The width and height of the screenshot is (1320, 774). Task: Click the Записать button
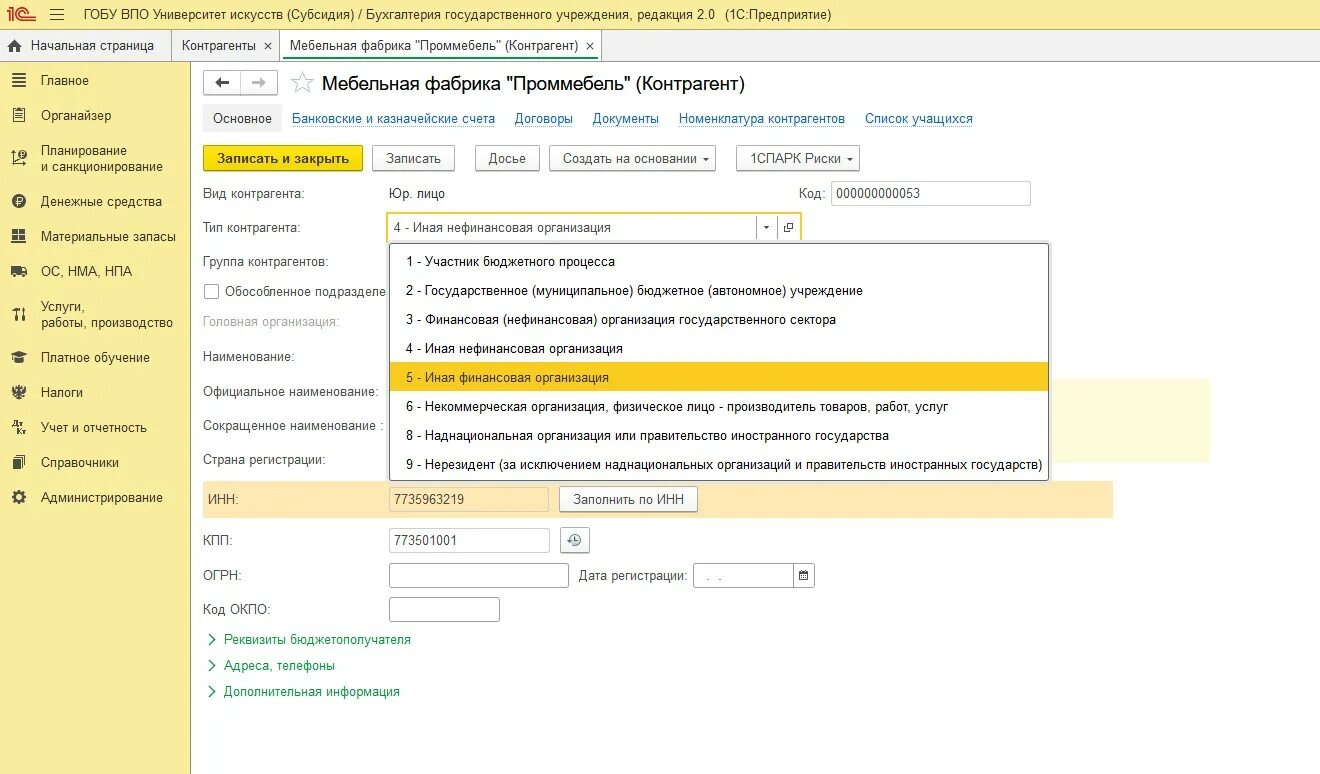click(x=413, y=158)
